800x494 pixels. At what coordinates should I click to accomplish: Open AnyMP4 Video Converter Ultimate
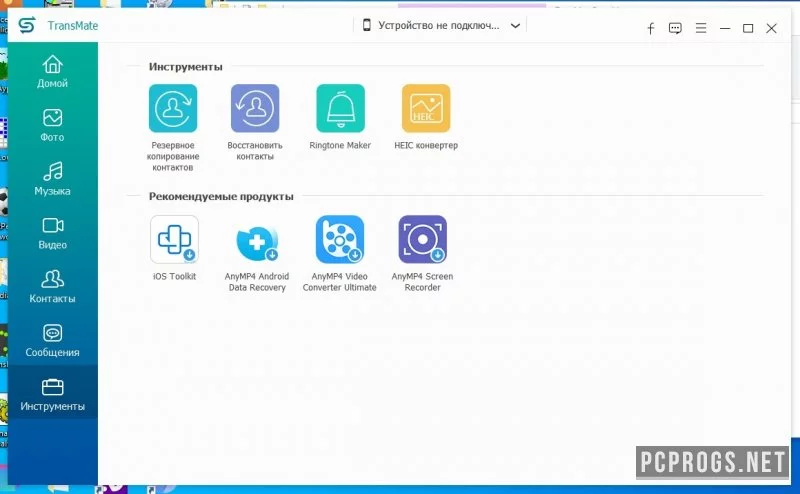click(340, 239)
